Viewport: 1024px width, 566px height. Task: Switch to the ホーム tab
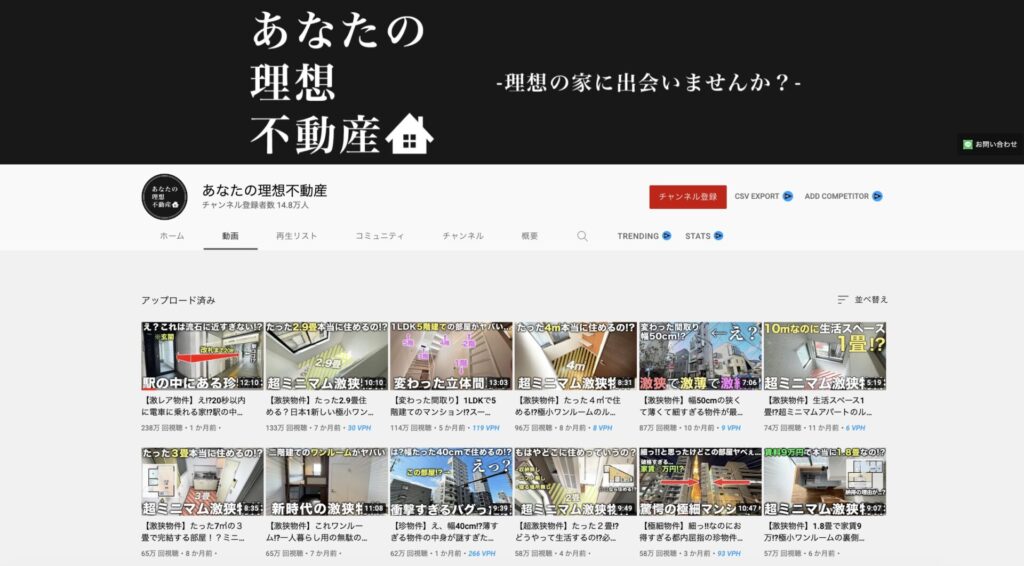pos(172,236)
